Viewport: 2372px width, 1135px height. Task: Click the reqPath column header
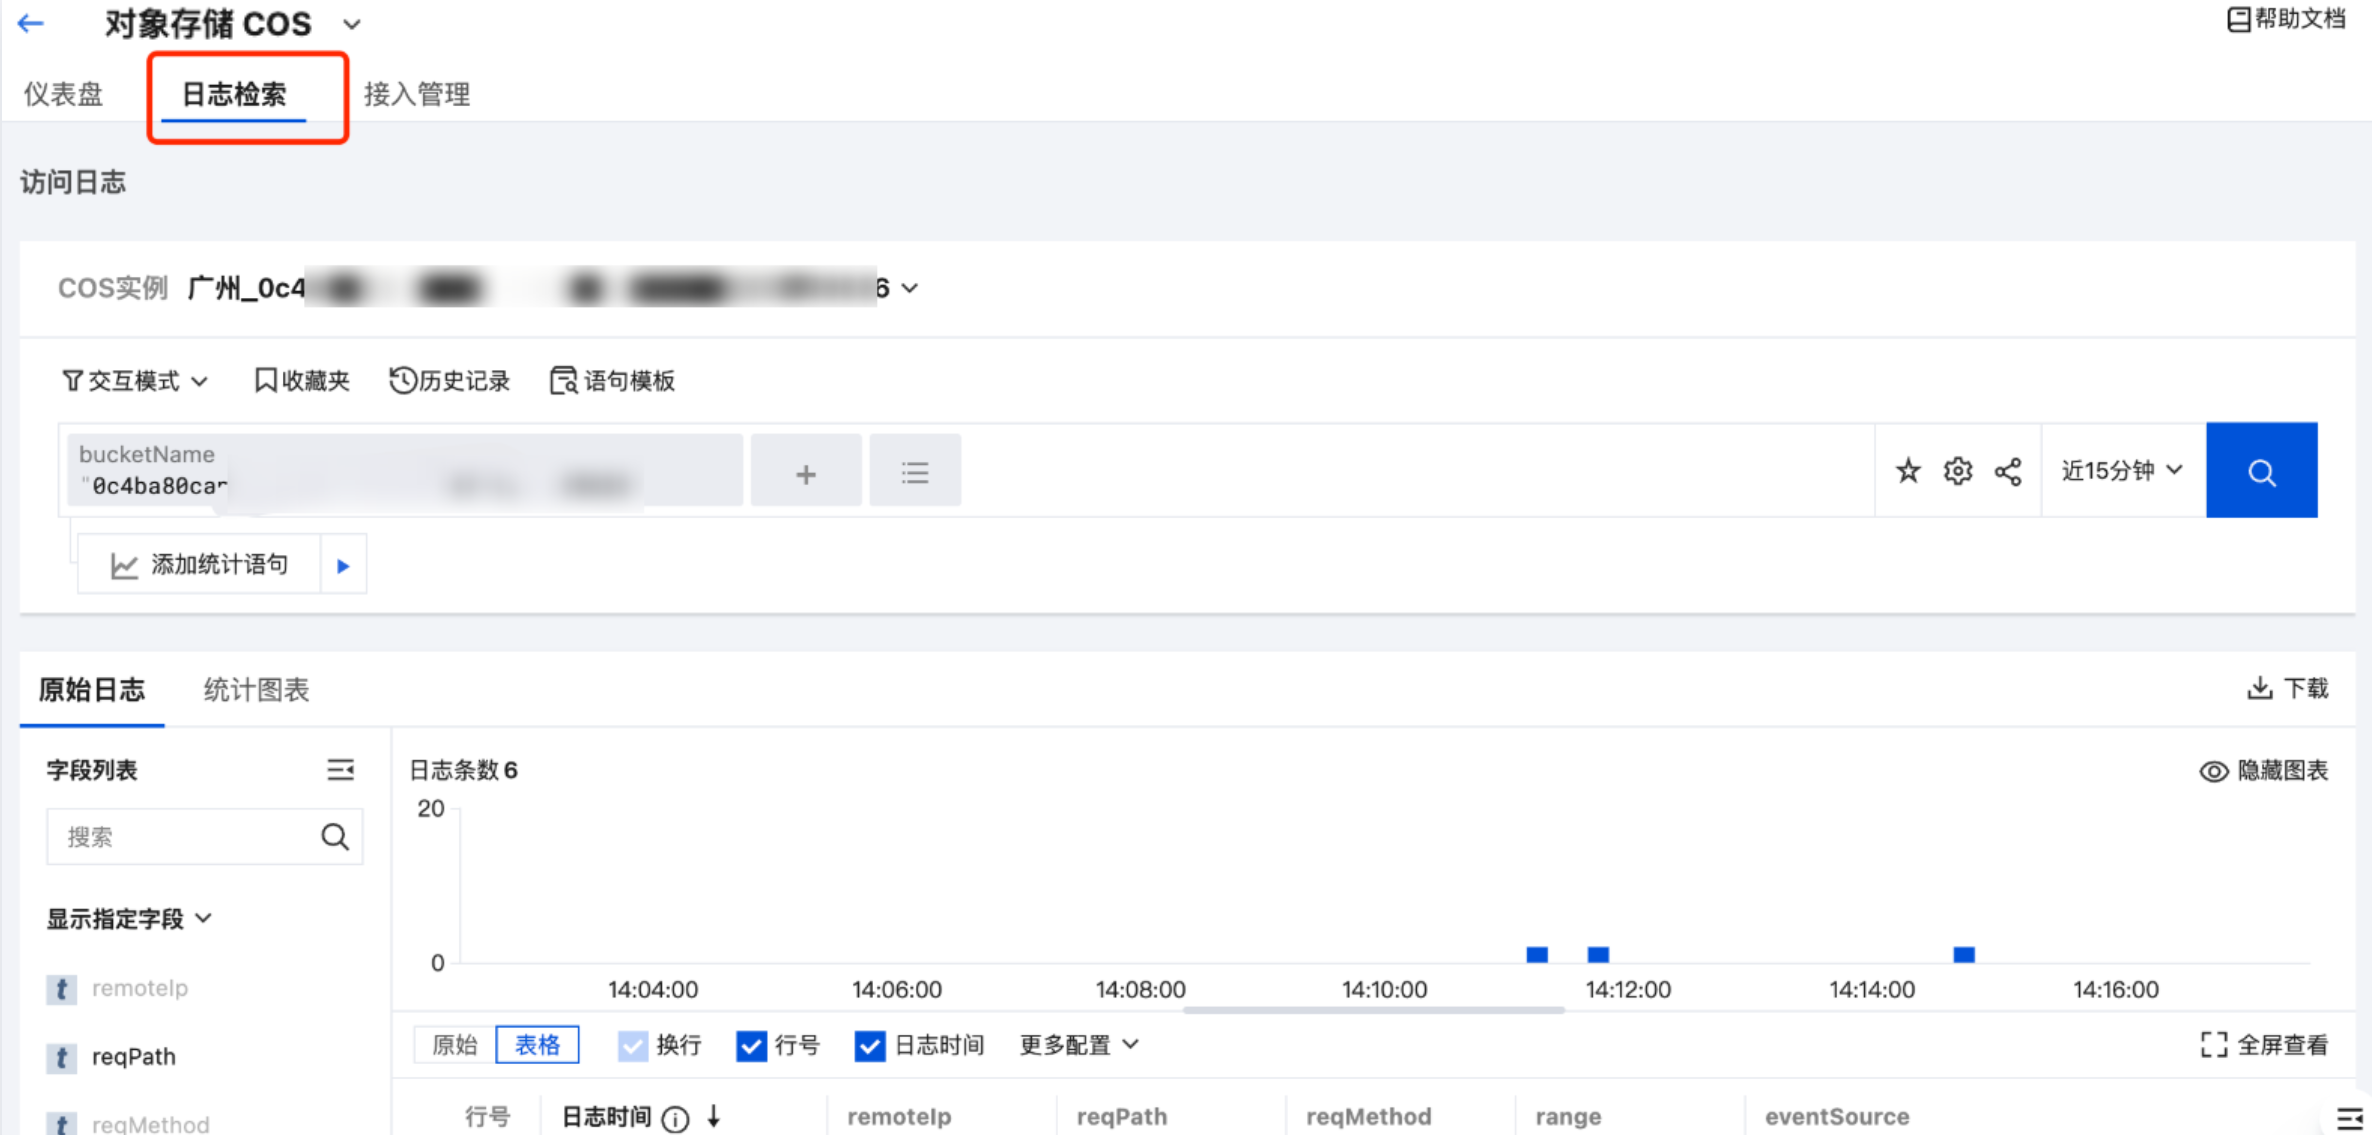click(x=1122, y=1116)
